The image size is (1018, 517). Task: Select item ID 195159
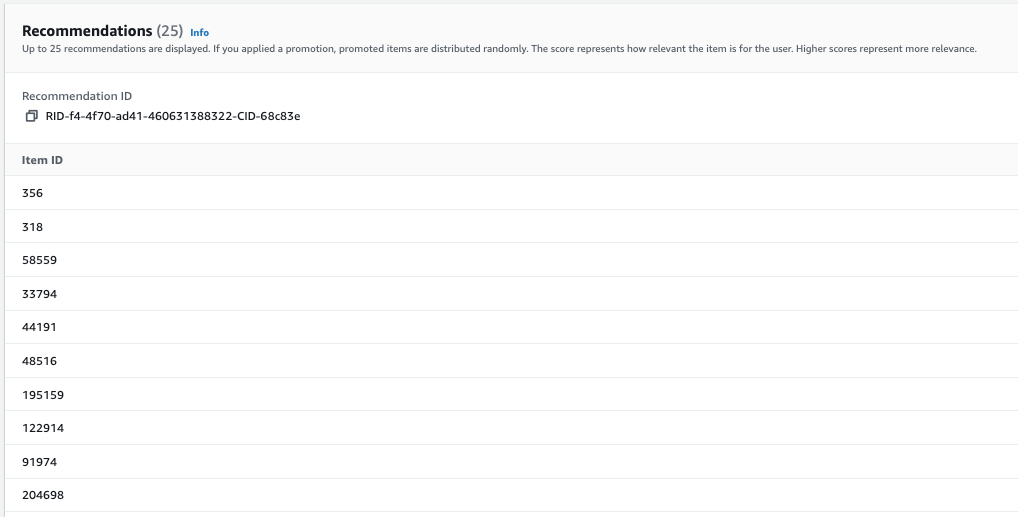(x=42, y=395)
